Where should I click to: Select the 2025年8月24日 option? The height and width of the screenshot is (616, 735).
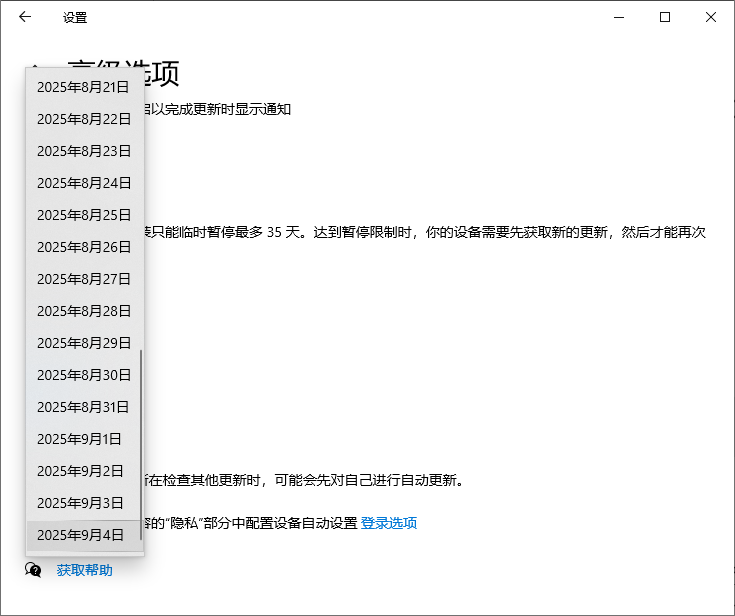coord(84,183)
